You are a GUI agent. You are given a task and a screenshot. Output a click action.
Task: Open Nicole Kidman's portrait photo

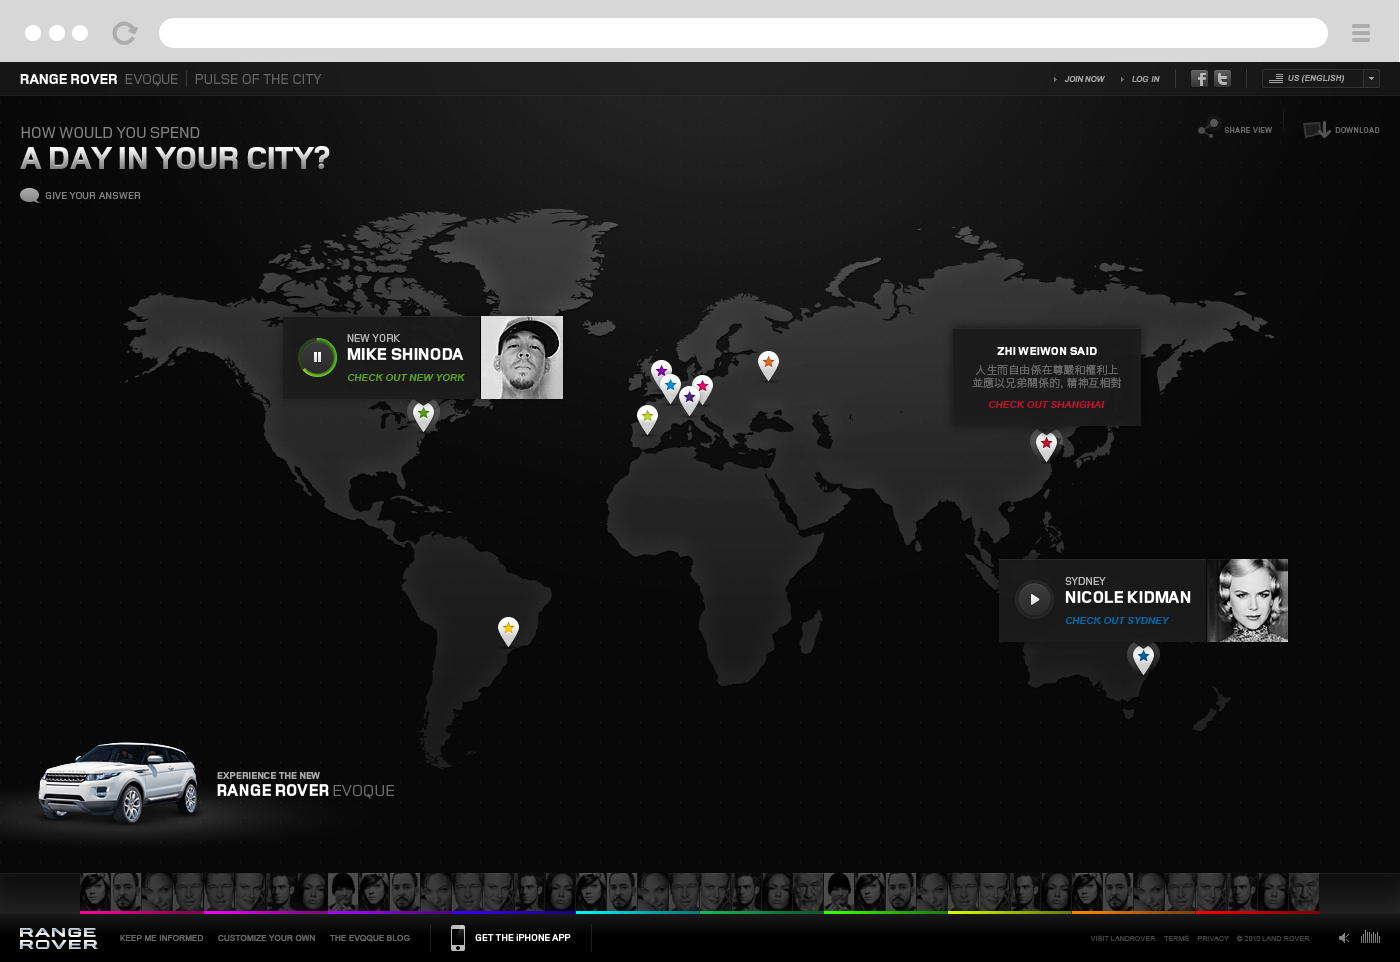click(1247, 600)
